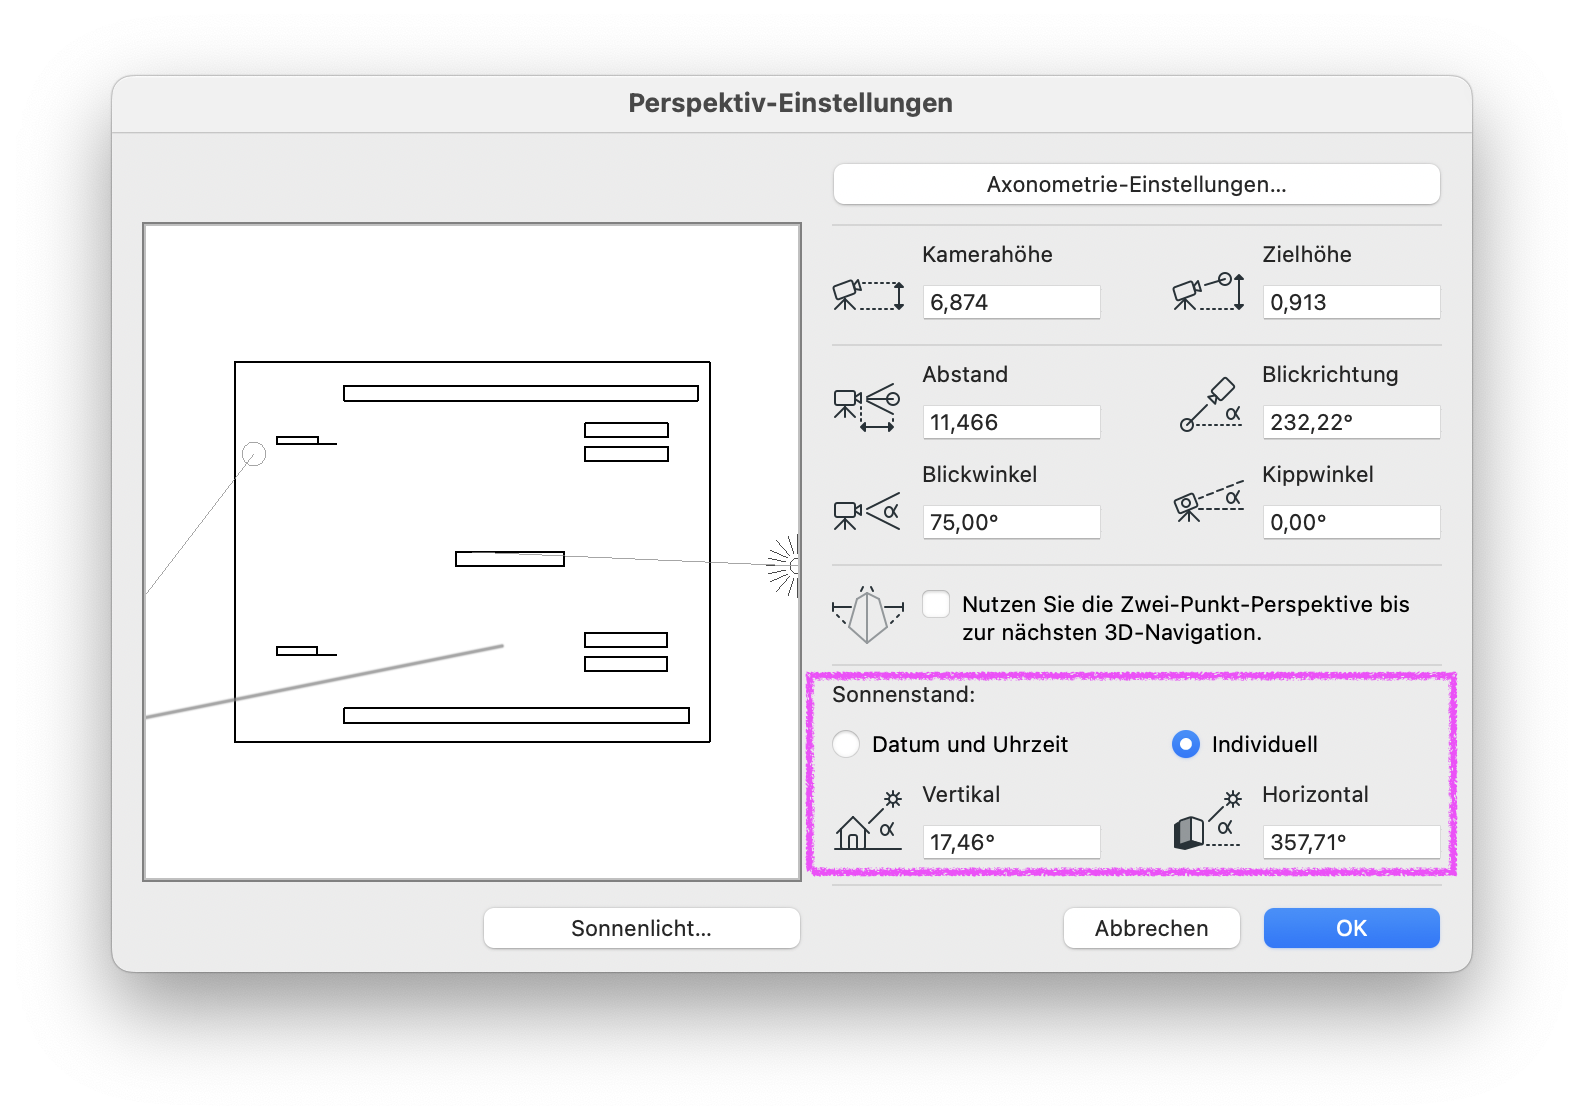
Task: Click the target height icon next to Zielhöhe
Action: click(x=1208, y=292)
